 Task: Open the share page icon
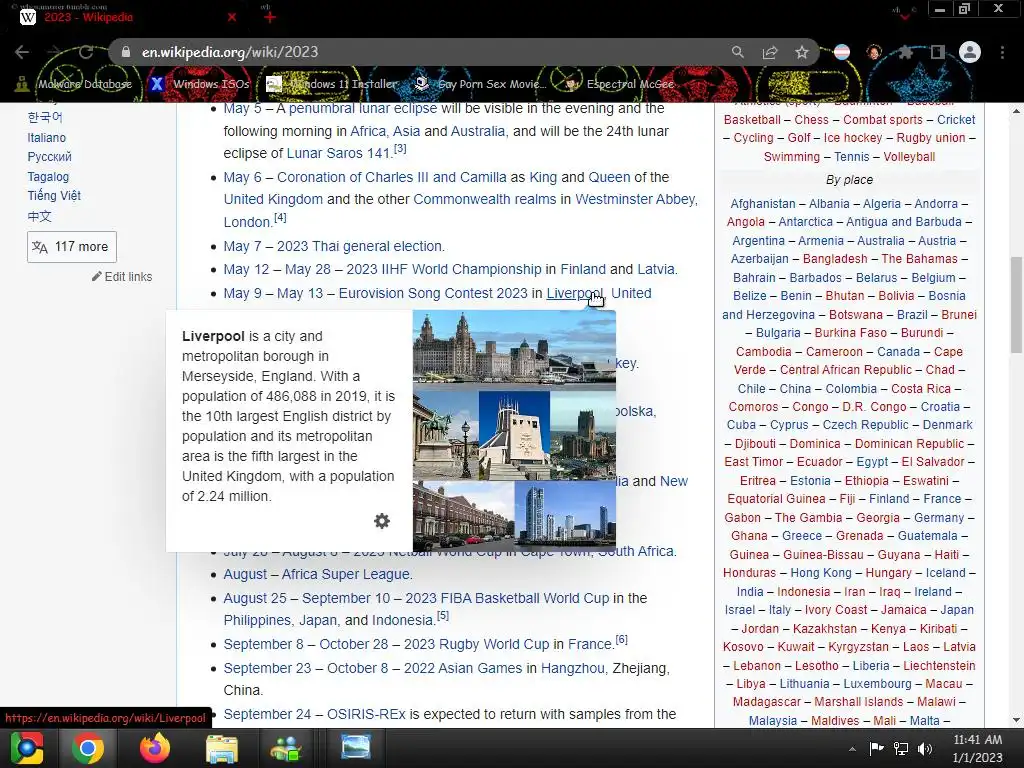pos(770,52)
